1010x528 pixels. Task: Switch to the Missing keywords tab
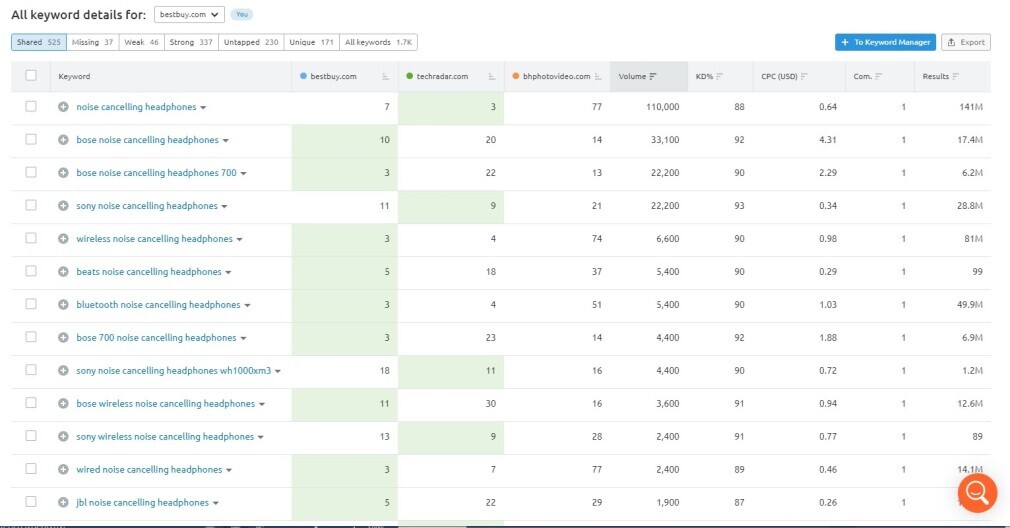click(x=93, y=42)
